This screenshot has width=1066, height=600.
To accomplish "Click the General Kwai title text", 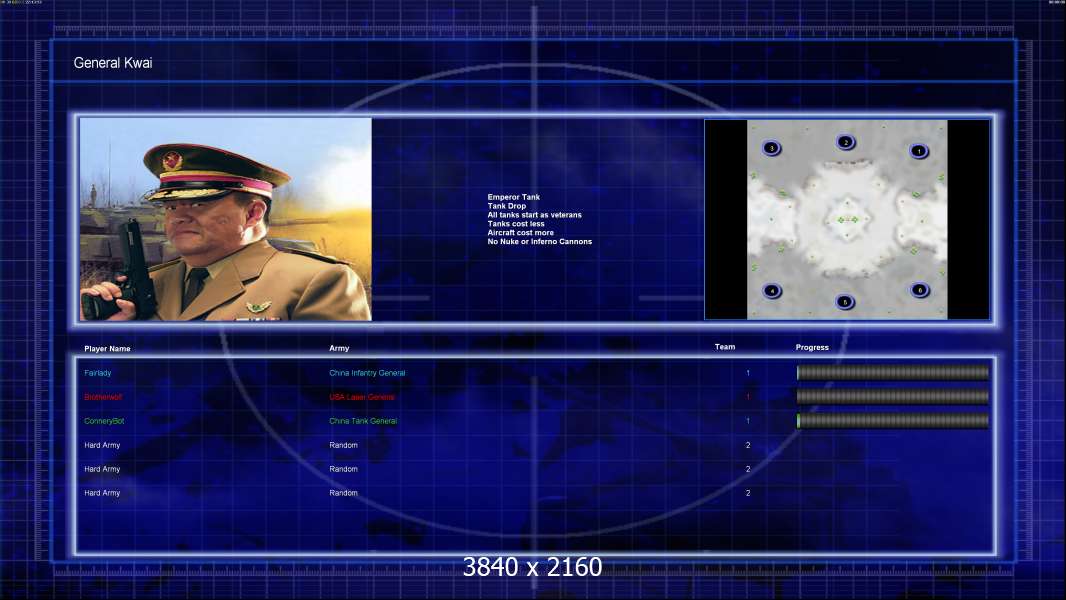I will pyautogui.click(x=113, y=63).
